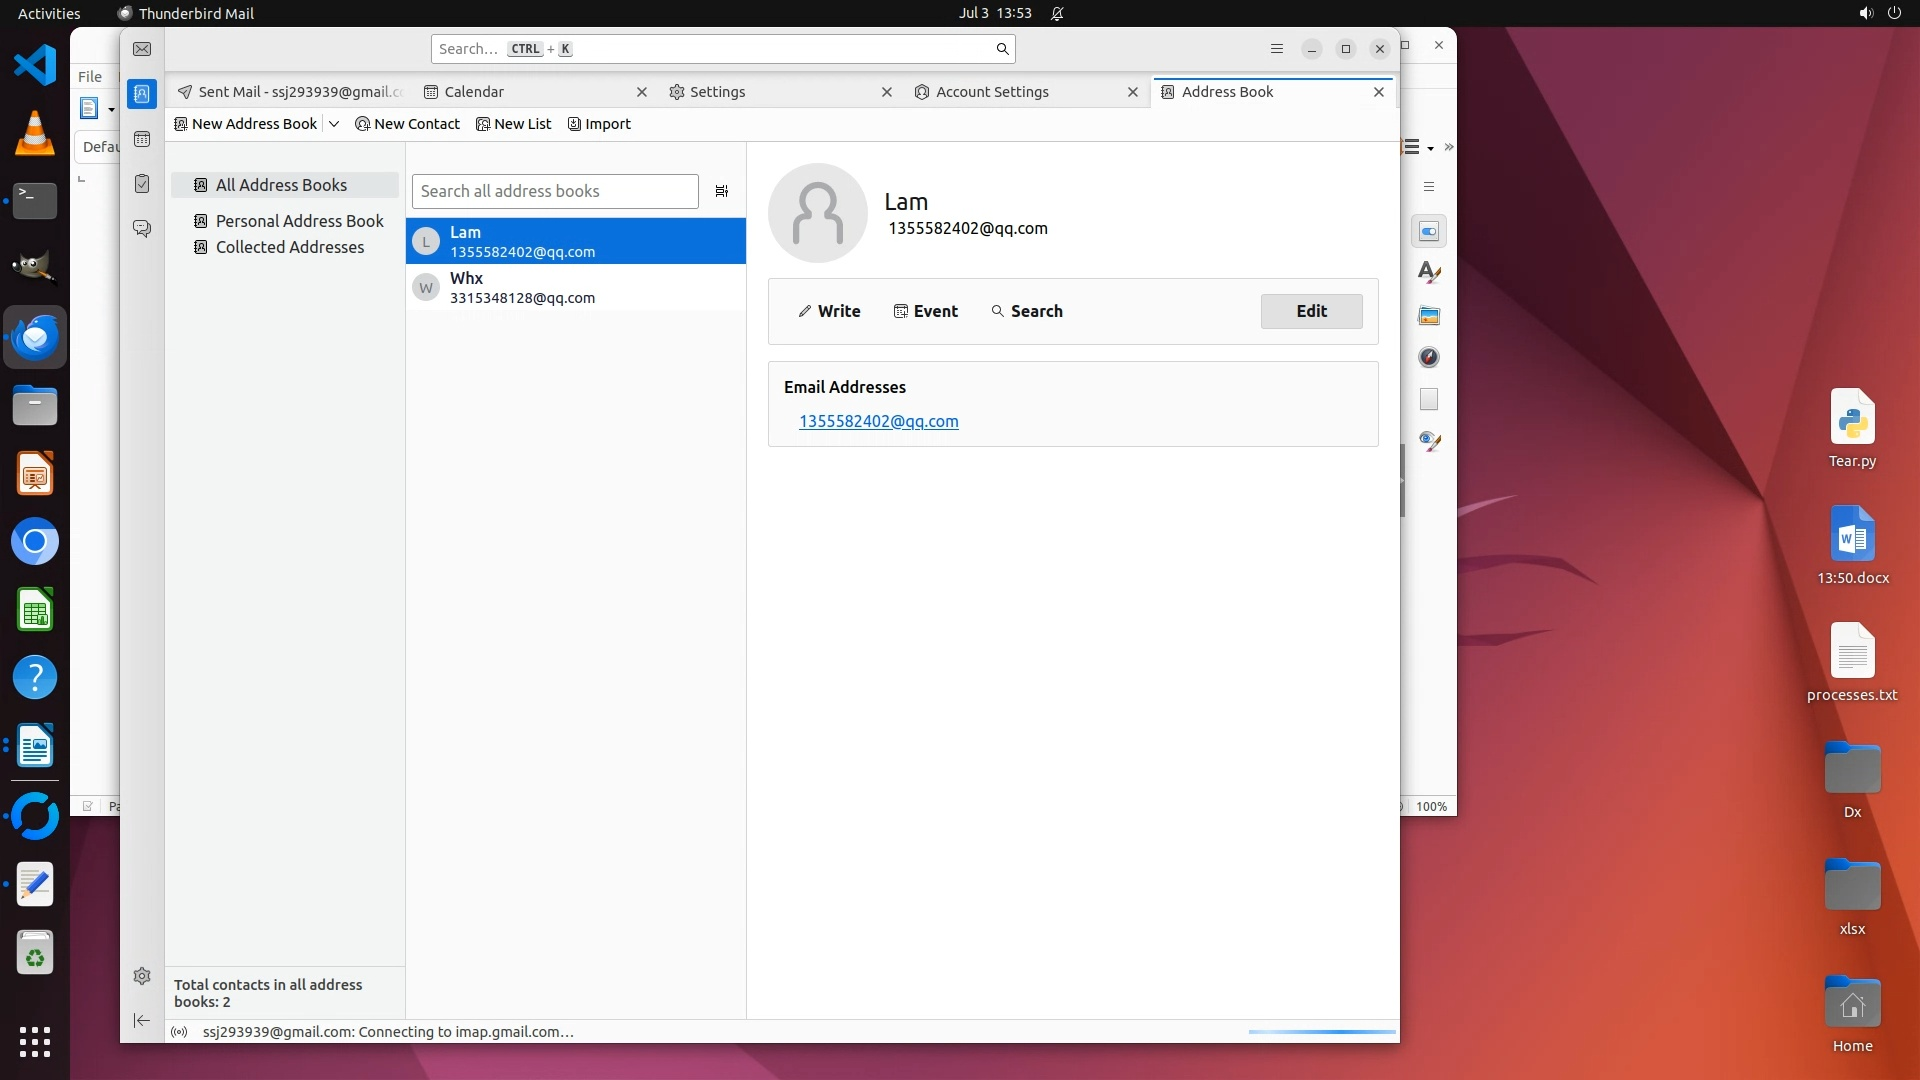Open Thunderbird application hamburger menu

(1276, 49)
